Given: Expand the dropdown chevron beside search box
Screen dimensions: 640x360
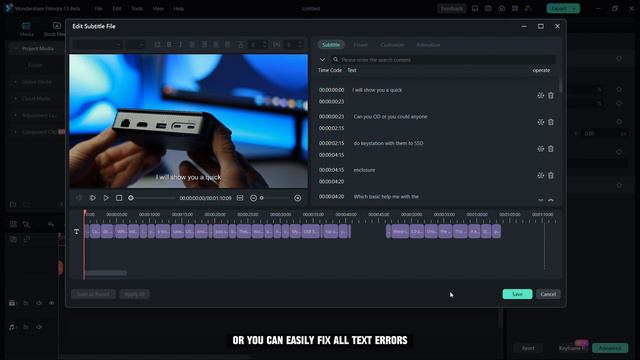Looking at the screenshot, I should coord(322,60).
